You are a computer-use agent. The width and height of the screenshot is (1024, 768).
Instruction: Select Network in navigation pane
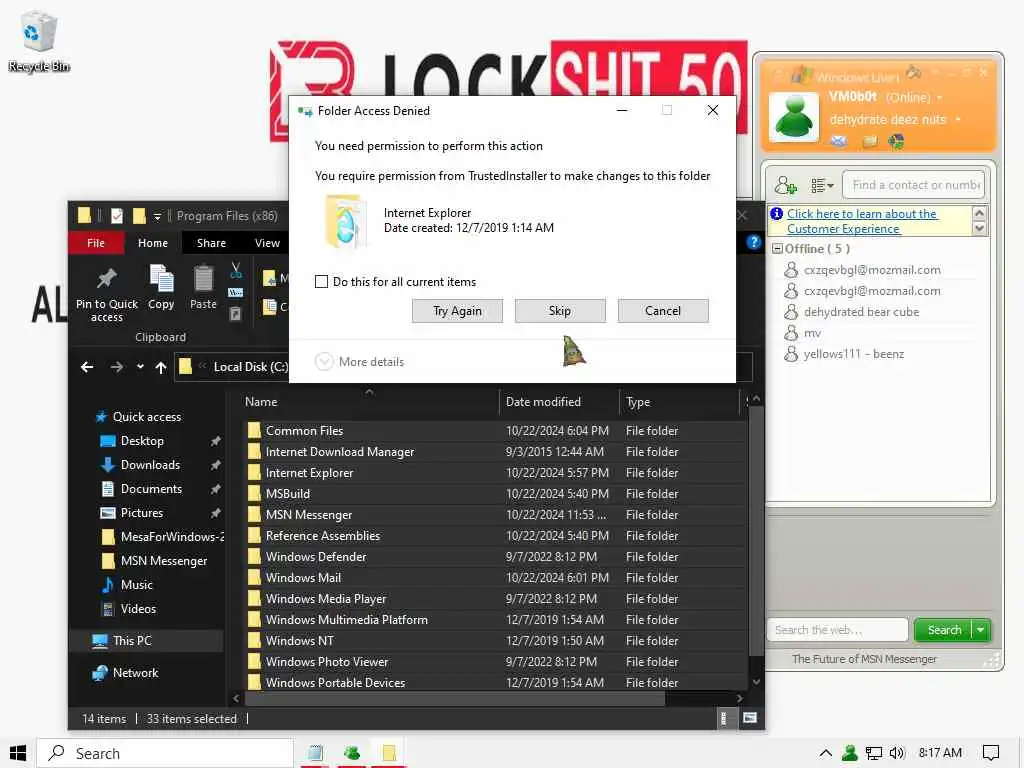pos(135,673)
